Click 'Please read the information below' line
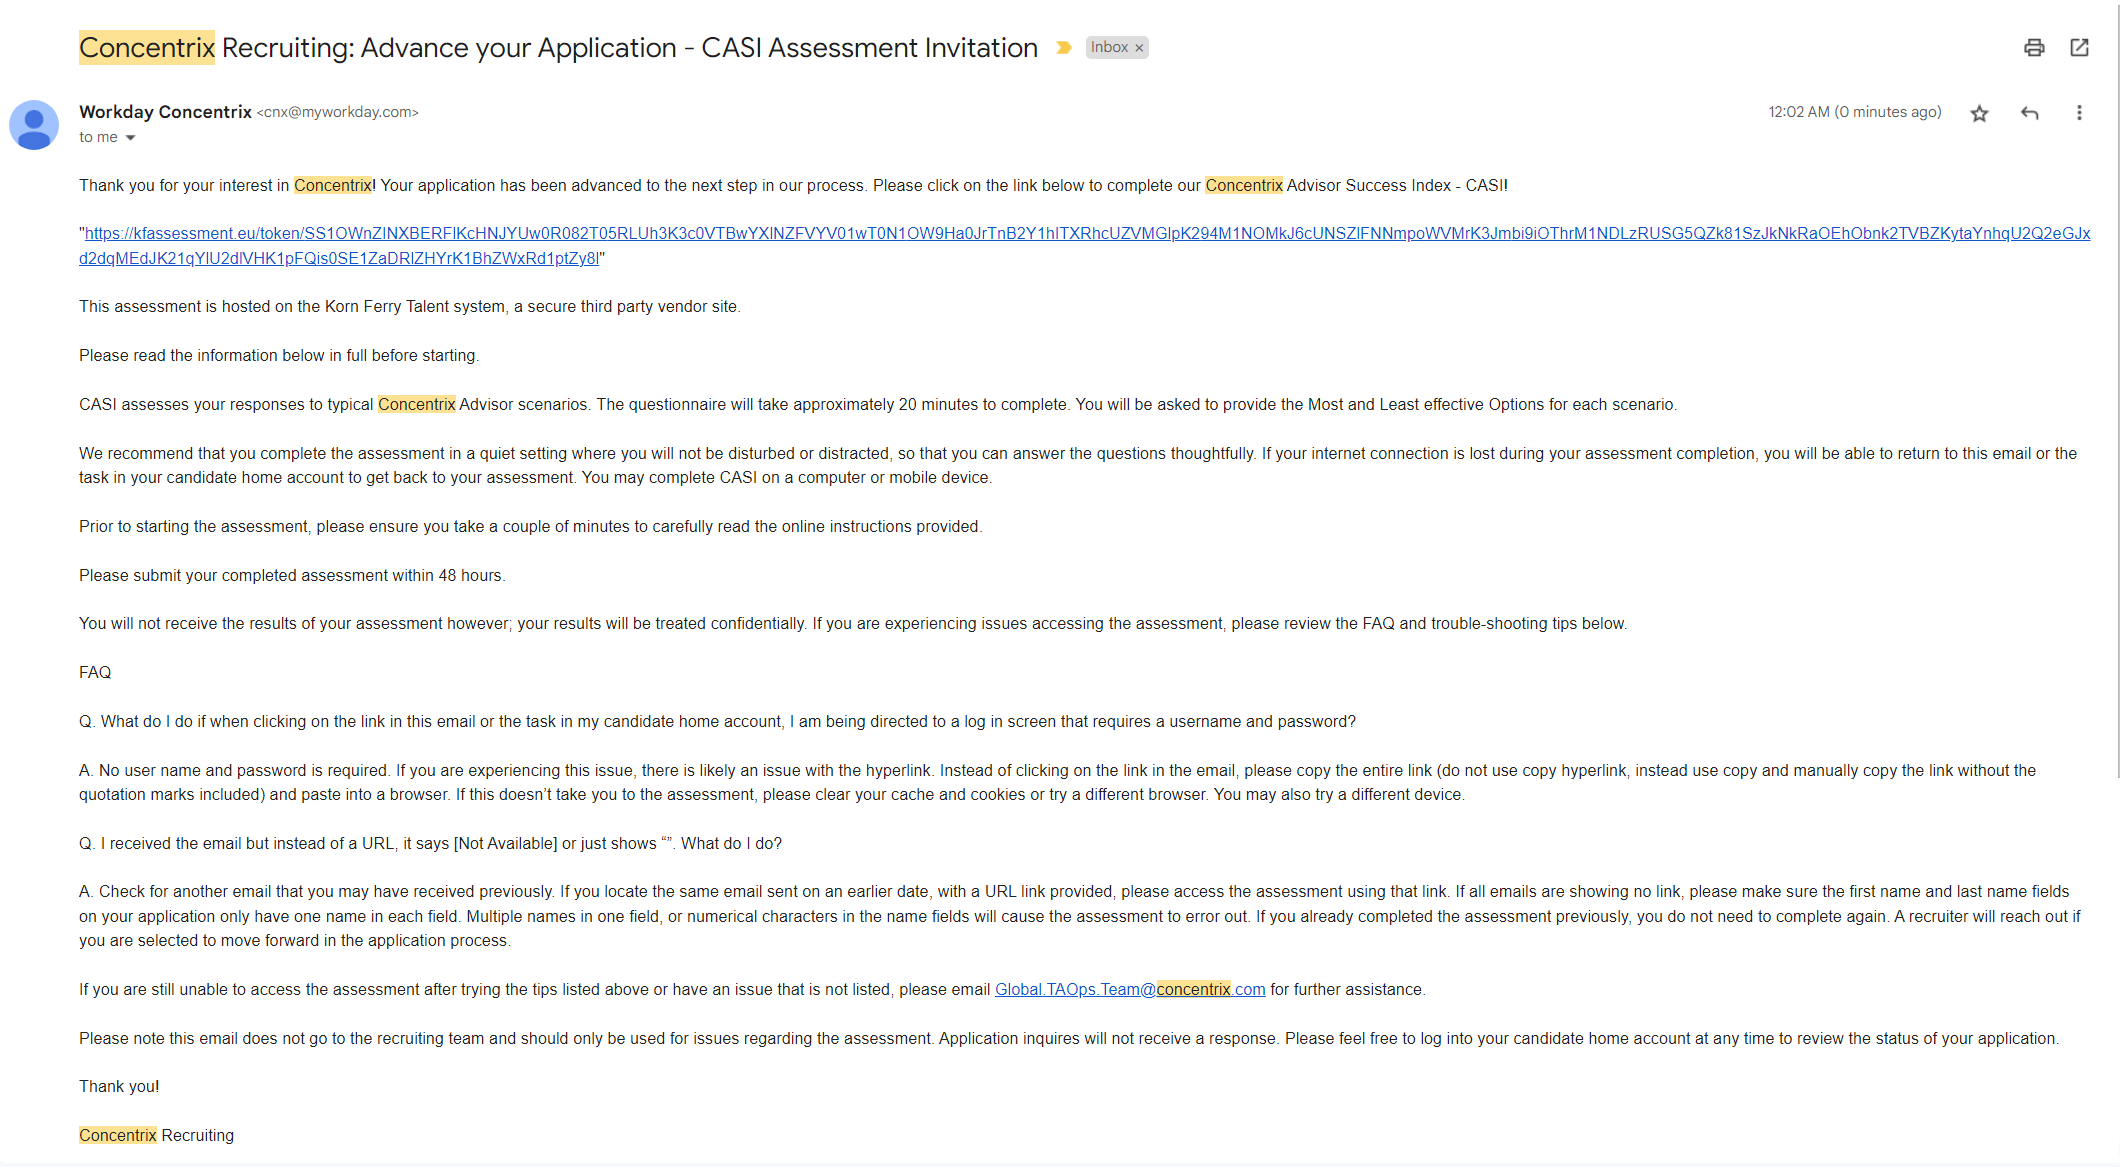The image size is (2120, 1167). [x=279, y=355]
